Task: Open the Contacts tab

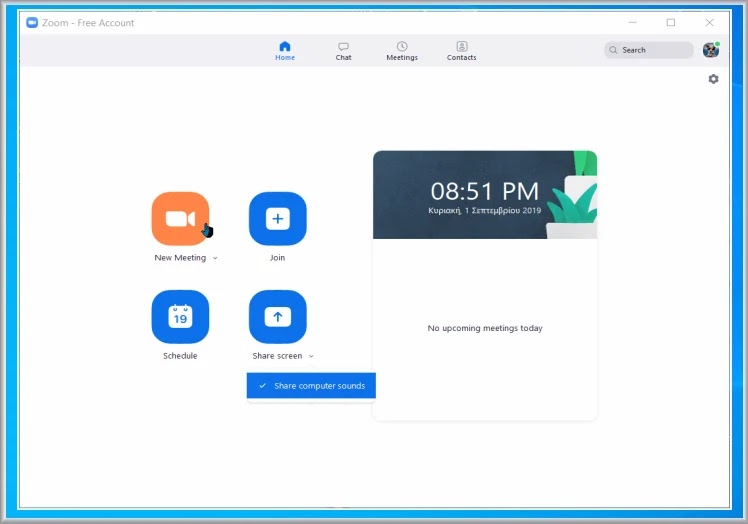Action: [x=461, y=51]
